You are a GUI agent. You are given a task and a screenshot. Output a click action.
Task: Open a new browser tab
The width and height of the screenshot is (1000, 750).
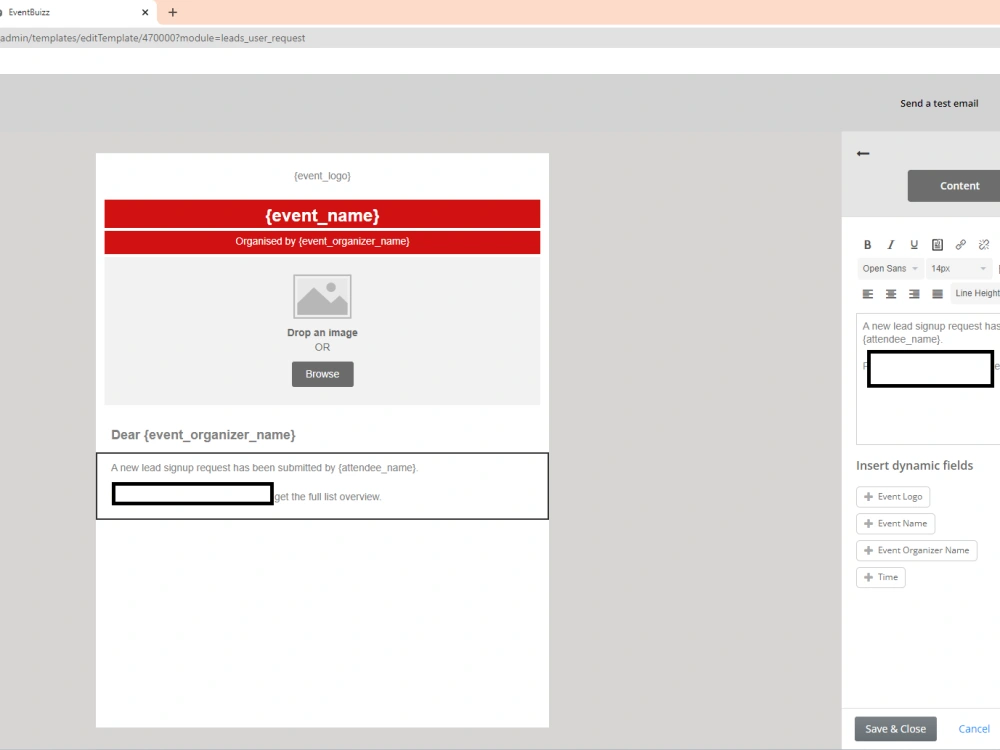[x=172, y=12]
